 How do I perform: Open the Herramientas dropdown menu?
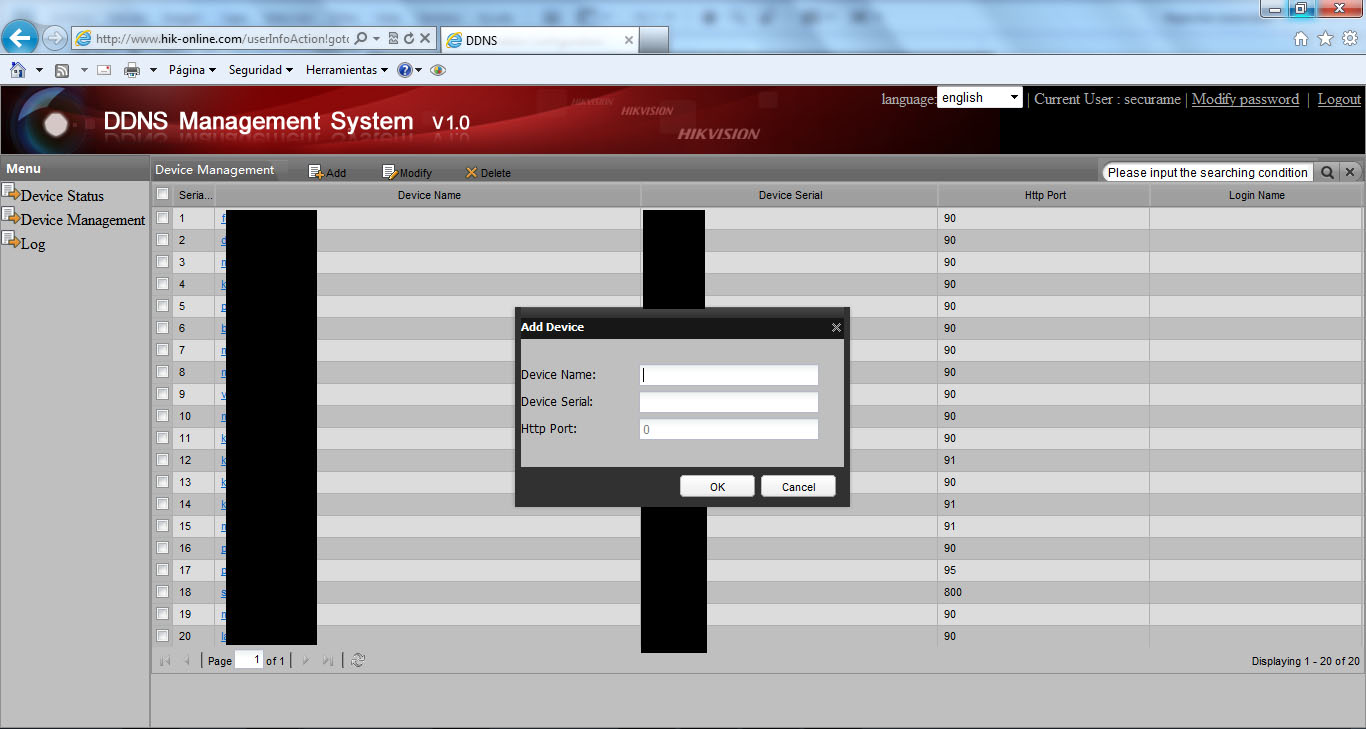coord(347,70)
